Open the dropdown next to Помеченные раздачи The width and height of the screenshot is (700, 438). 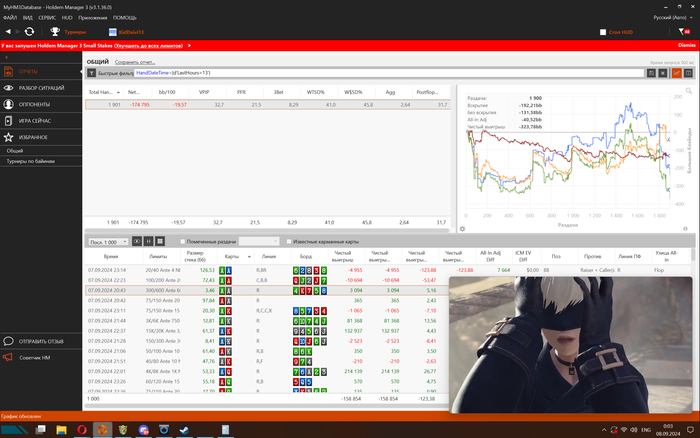coord(259,242)
